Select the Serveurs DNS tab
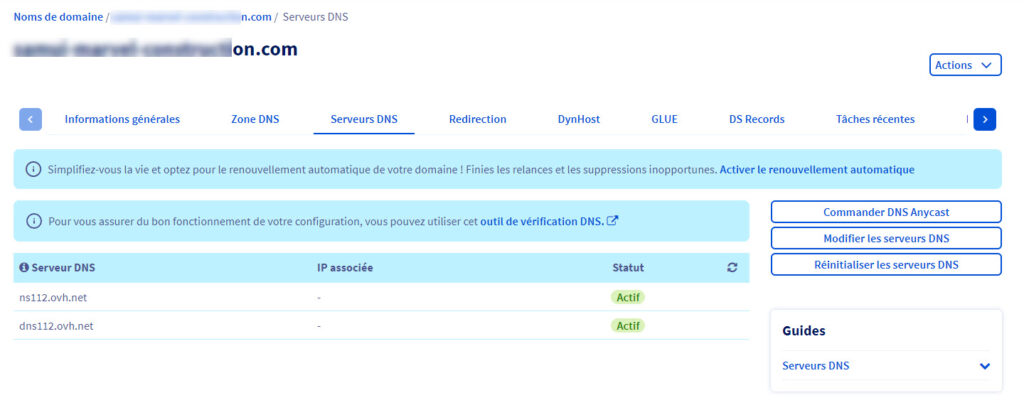This screenshot has width=1024, height=405. coord(364,119)
